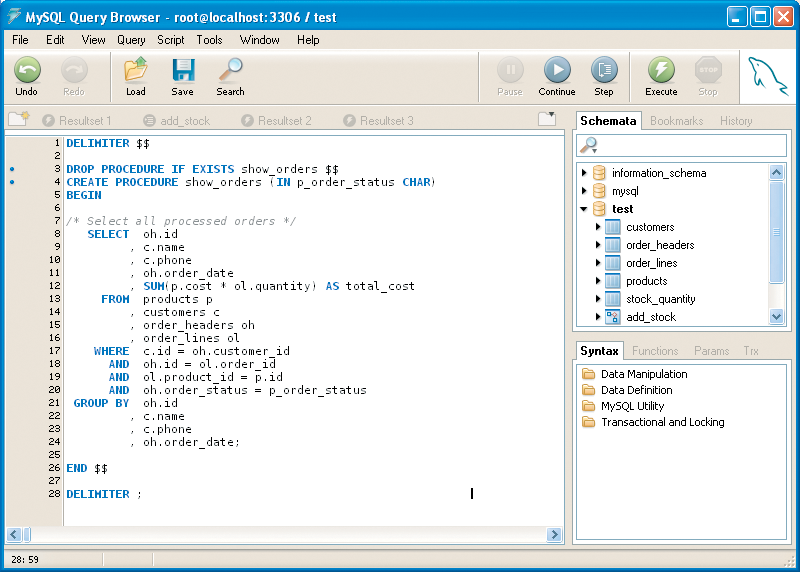Select the add_stock procedure icon
This screenshot has height=572, width=800.
coord(613,317)
